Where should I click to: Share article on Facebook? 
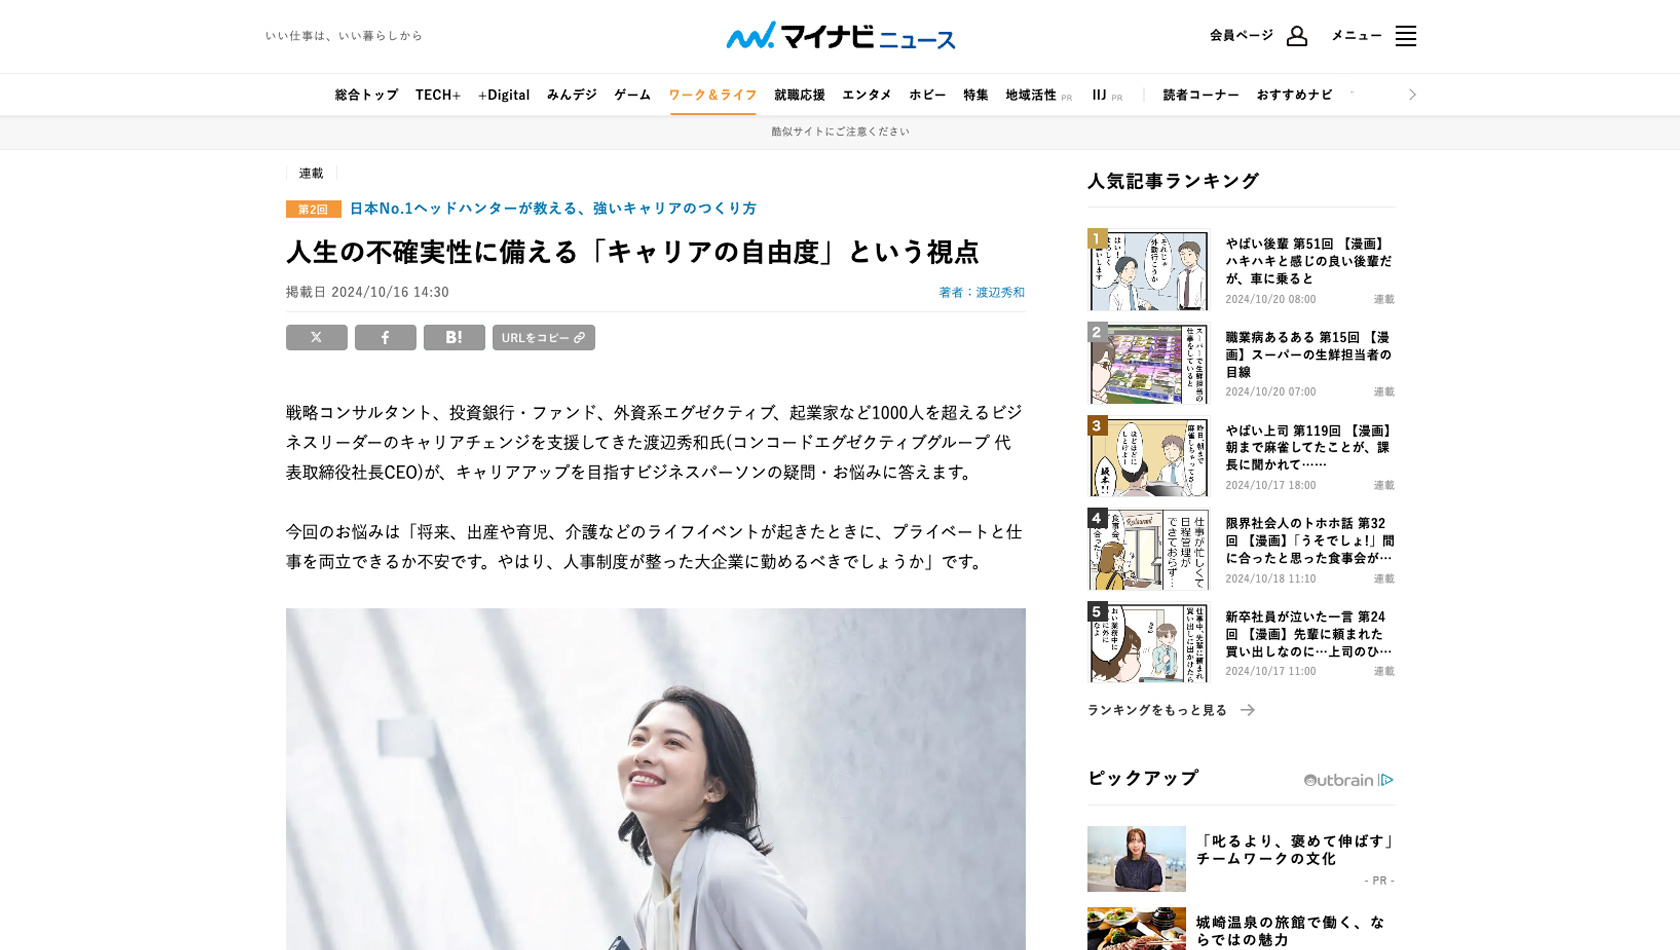point(385,338)
